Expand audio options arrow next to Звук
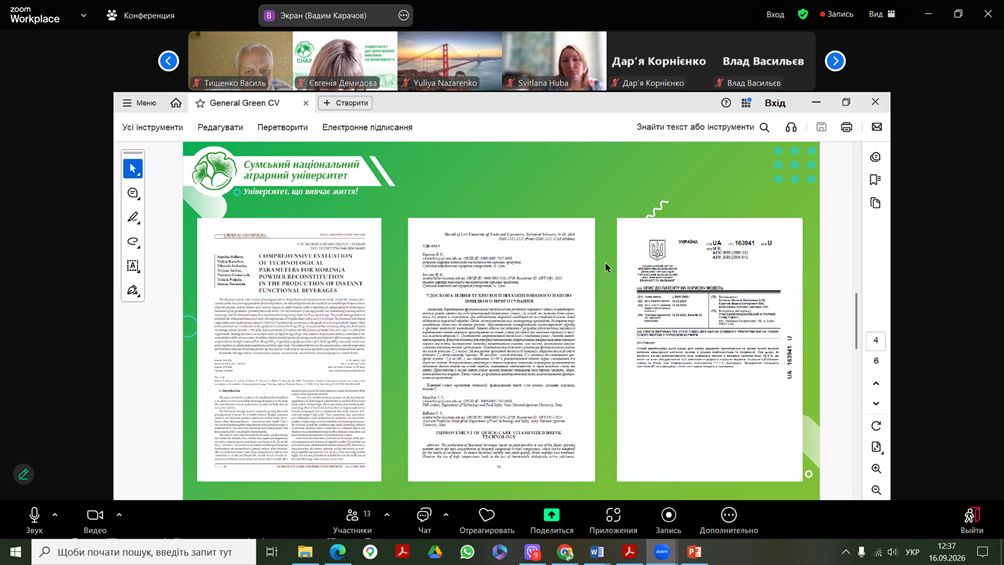This screenshot has height=565, width=1004. click(54, 514)
